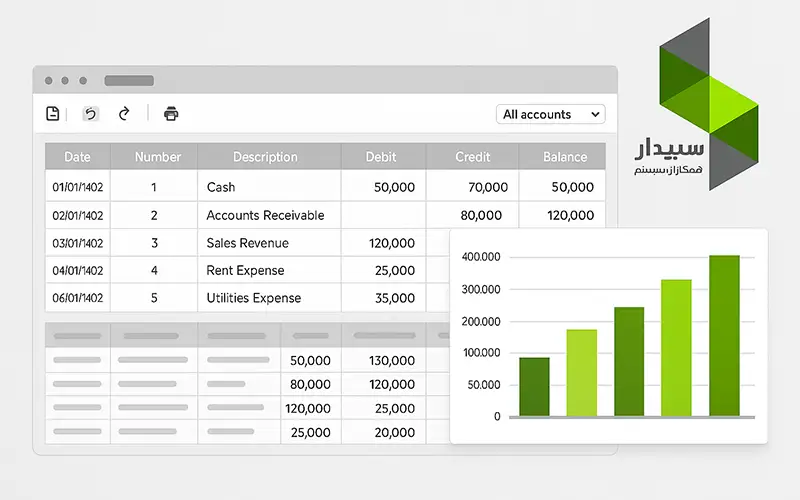Click the printer icon in toolbar
The width and height of the screenshot is (800, 500).
click(171, 114)
